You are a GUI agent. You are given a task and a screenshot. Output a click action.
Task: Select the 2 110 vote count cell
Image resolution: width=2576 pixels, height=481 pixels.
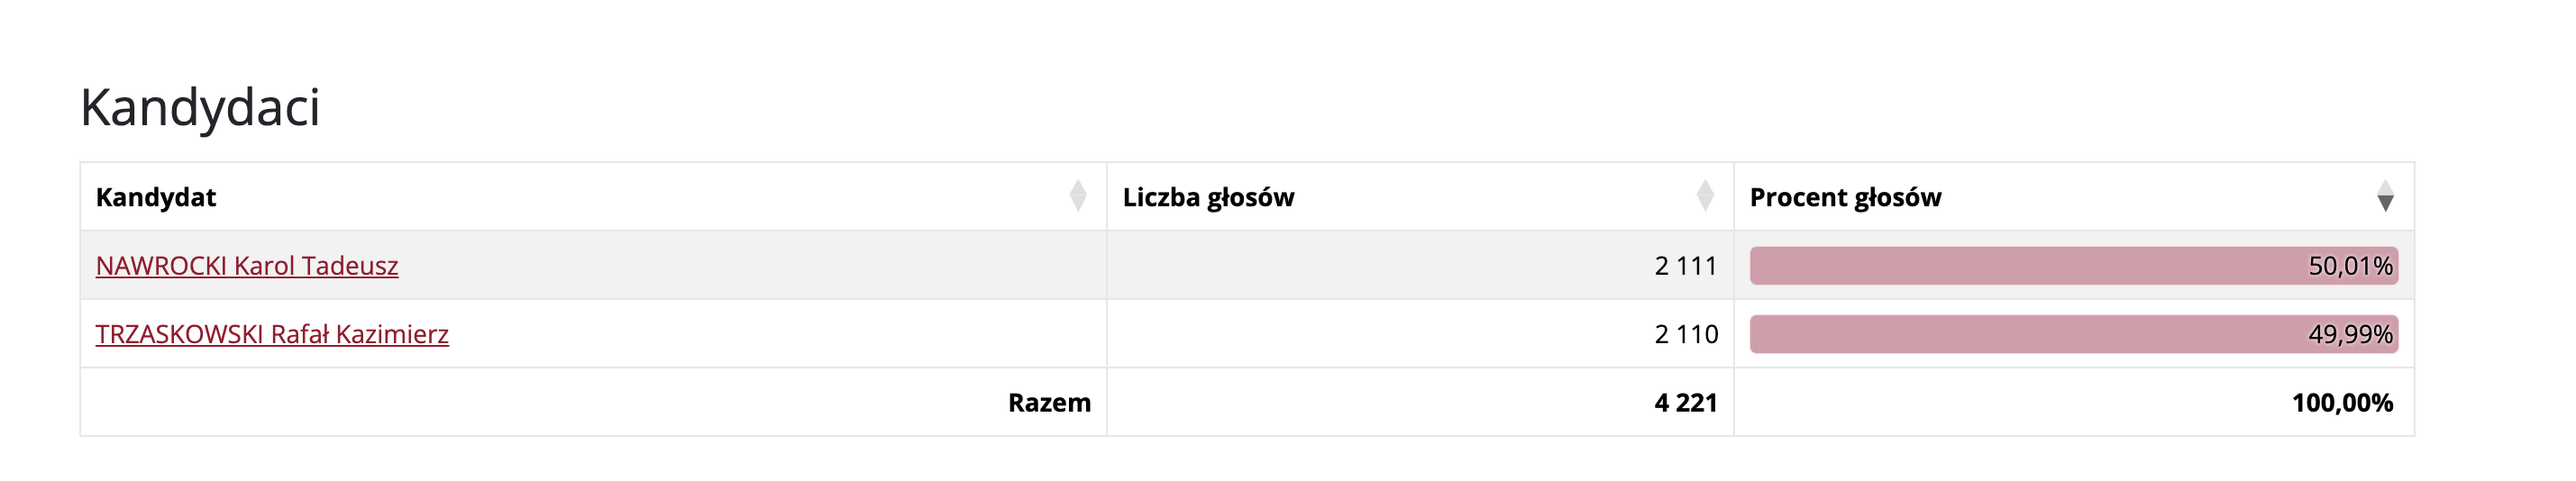pos(1686,334)
